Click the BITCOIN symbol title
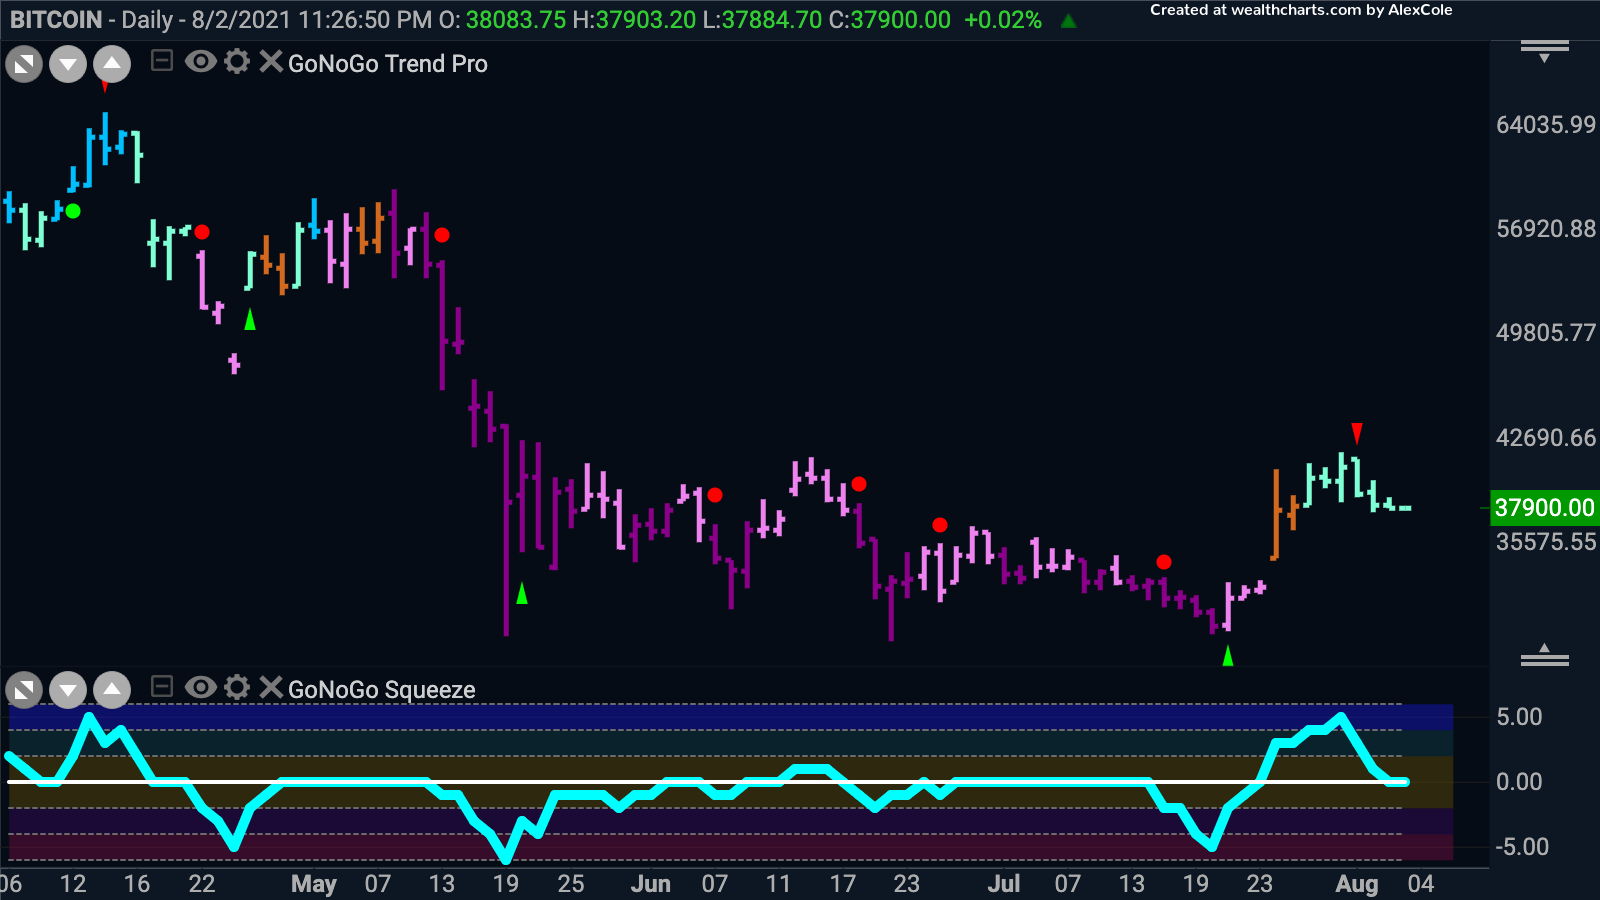 pos(56,20)
